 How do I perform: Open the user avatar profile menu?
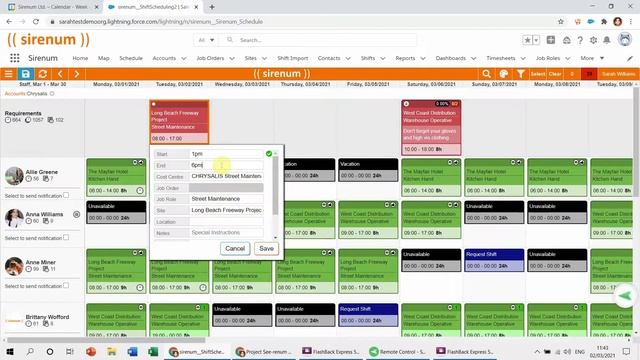[624, 40]
